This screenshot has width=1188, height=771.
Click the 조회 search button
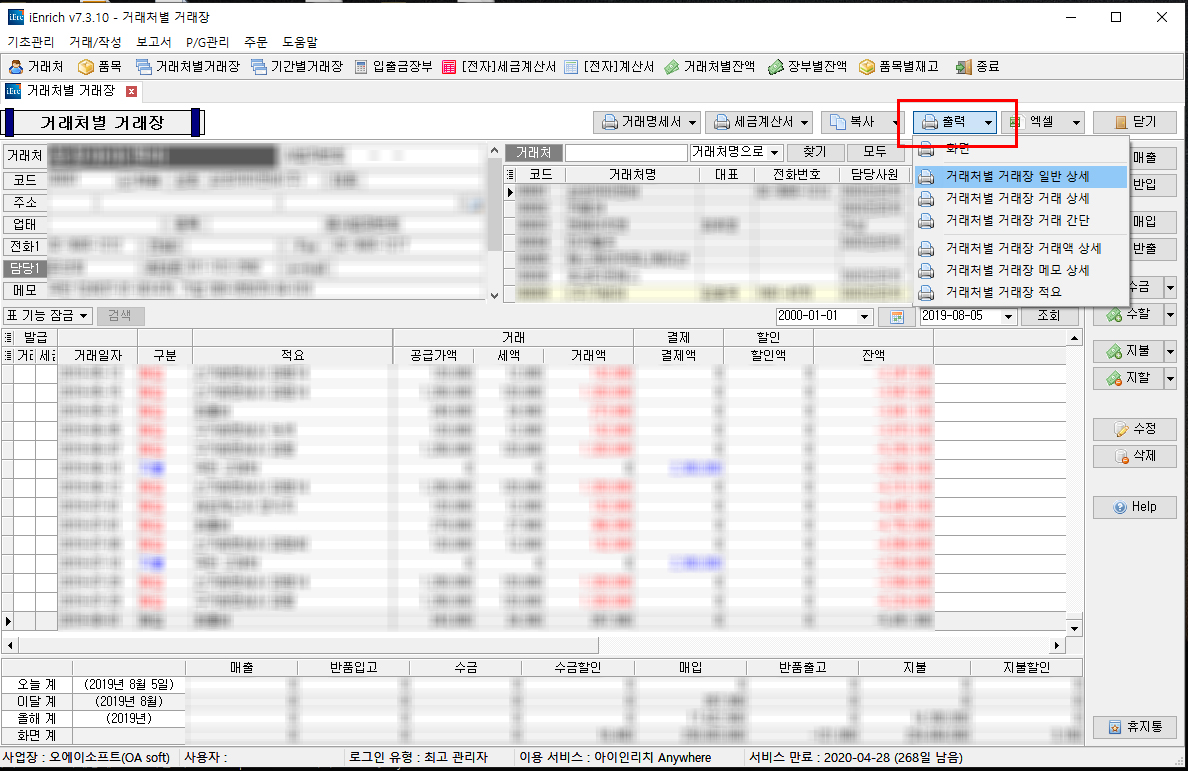click(1048, 316)
